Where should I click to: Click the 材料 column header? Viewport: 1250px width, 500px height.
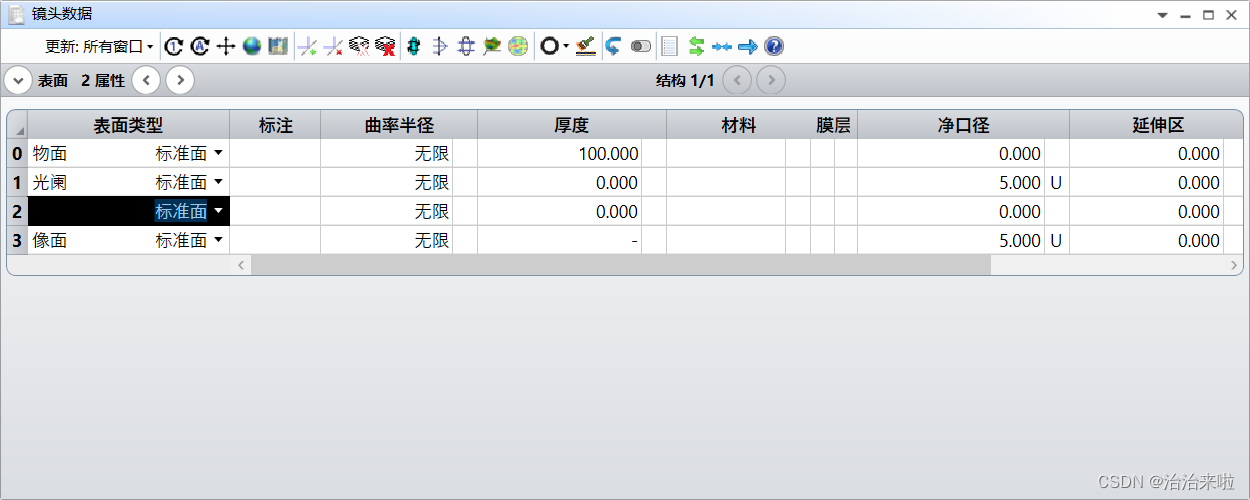coord(738,125)
